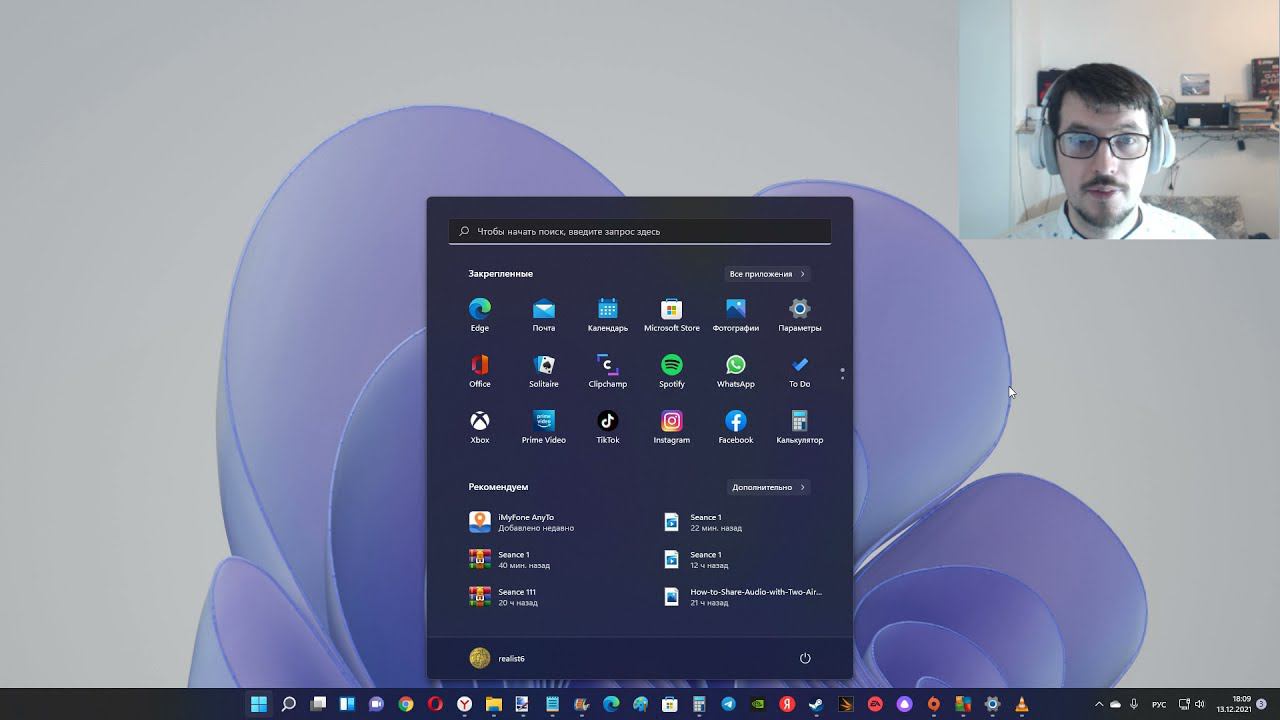
Task: Start the Solitaire game
Action: click(544, 371)
